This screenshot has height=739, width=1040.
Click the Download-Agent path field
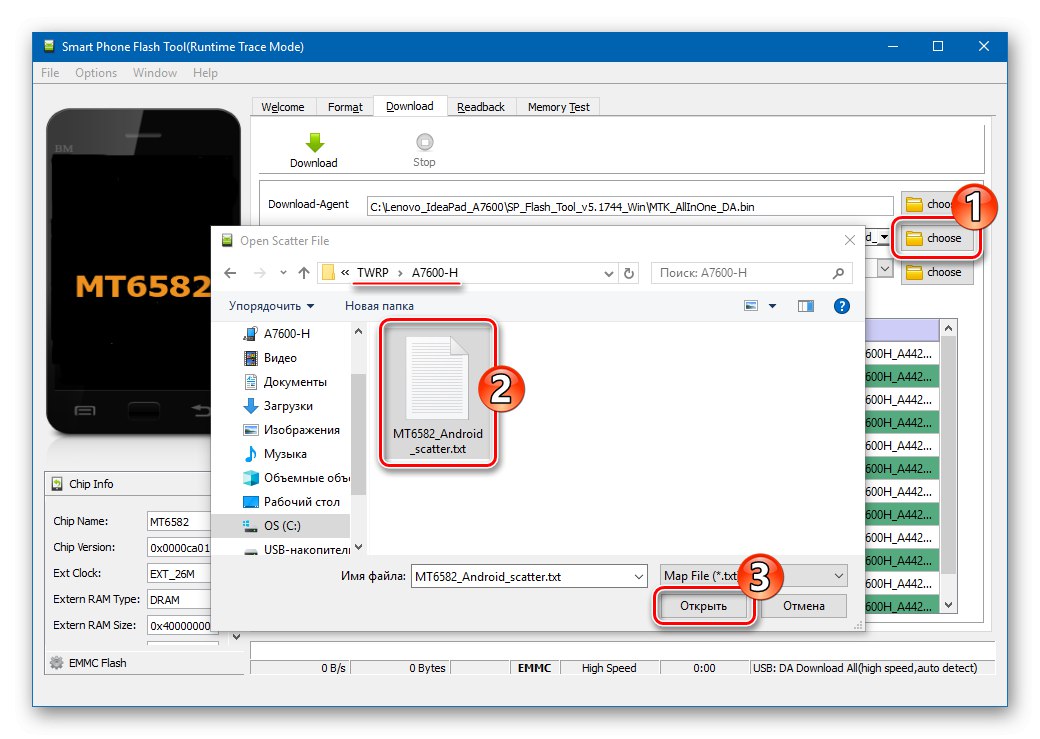(630, 206)
